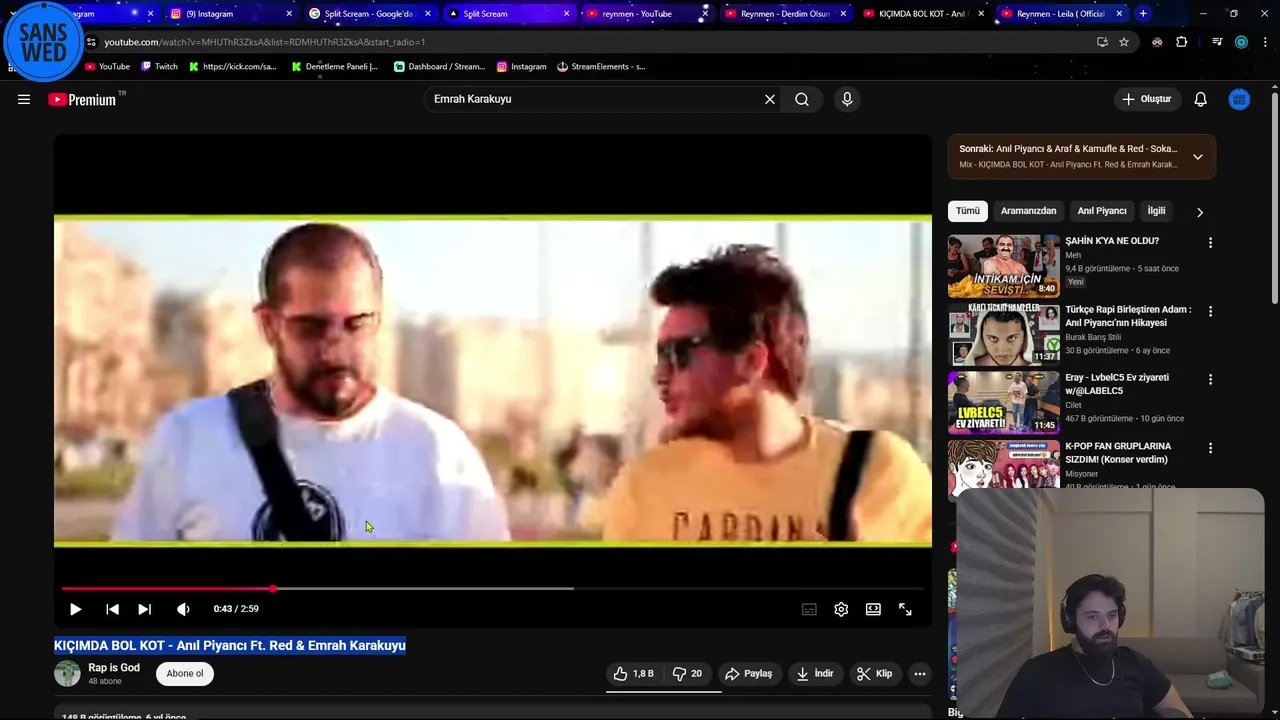
Task: Switch to the (9) Instagram tab
Action: tap(231, 14)
